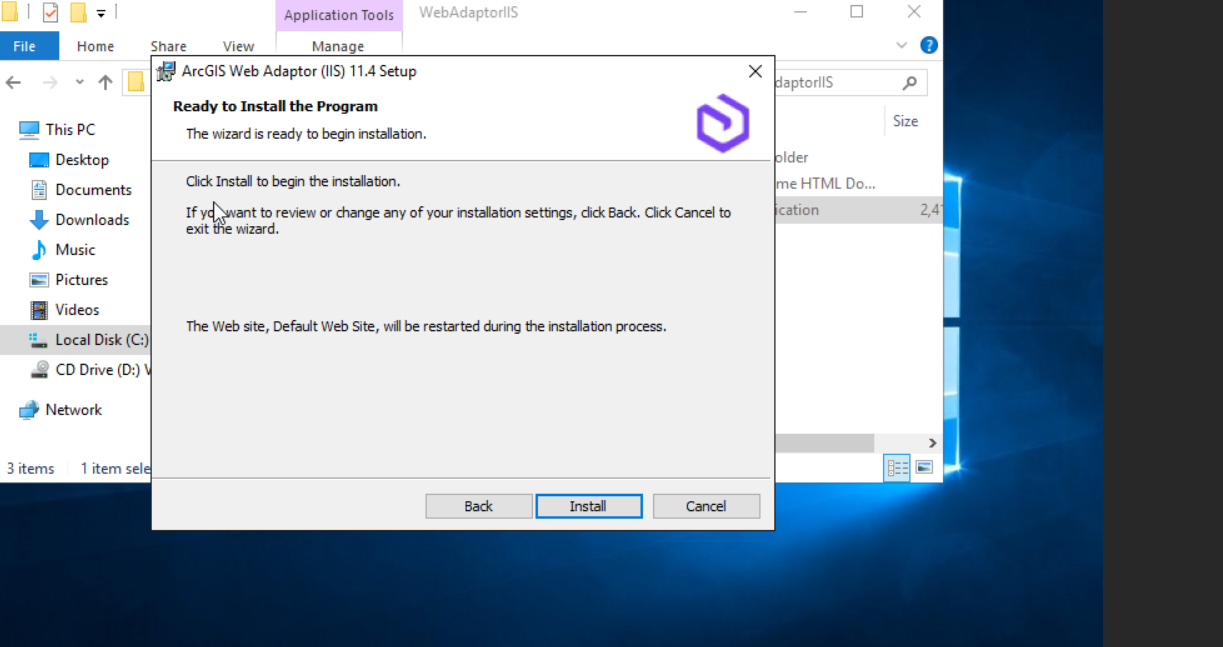Viewport: 1223px width, 647px height.
Task: Select Local Disk (C:)
Action: point(90,340)
